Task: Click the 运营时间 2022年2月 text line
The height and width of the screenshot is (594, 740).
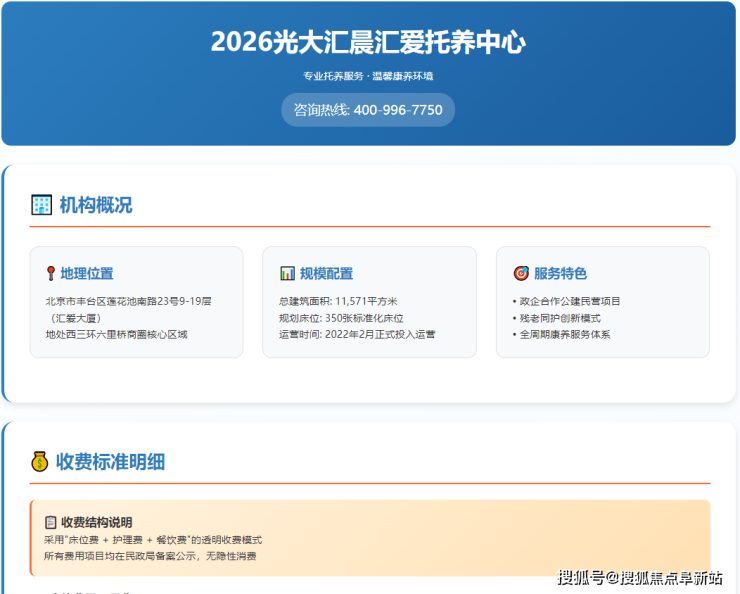Action: [356, 334]
